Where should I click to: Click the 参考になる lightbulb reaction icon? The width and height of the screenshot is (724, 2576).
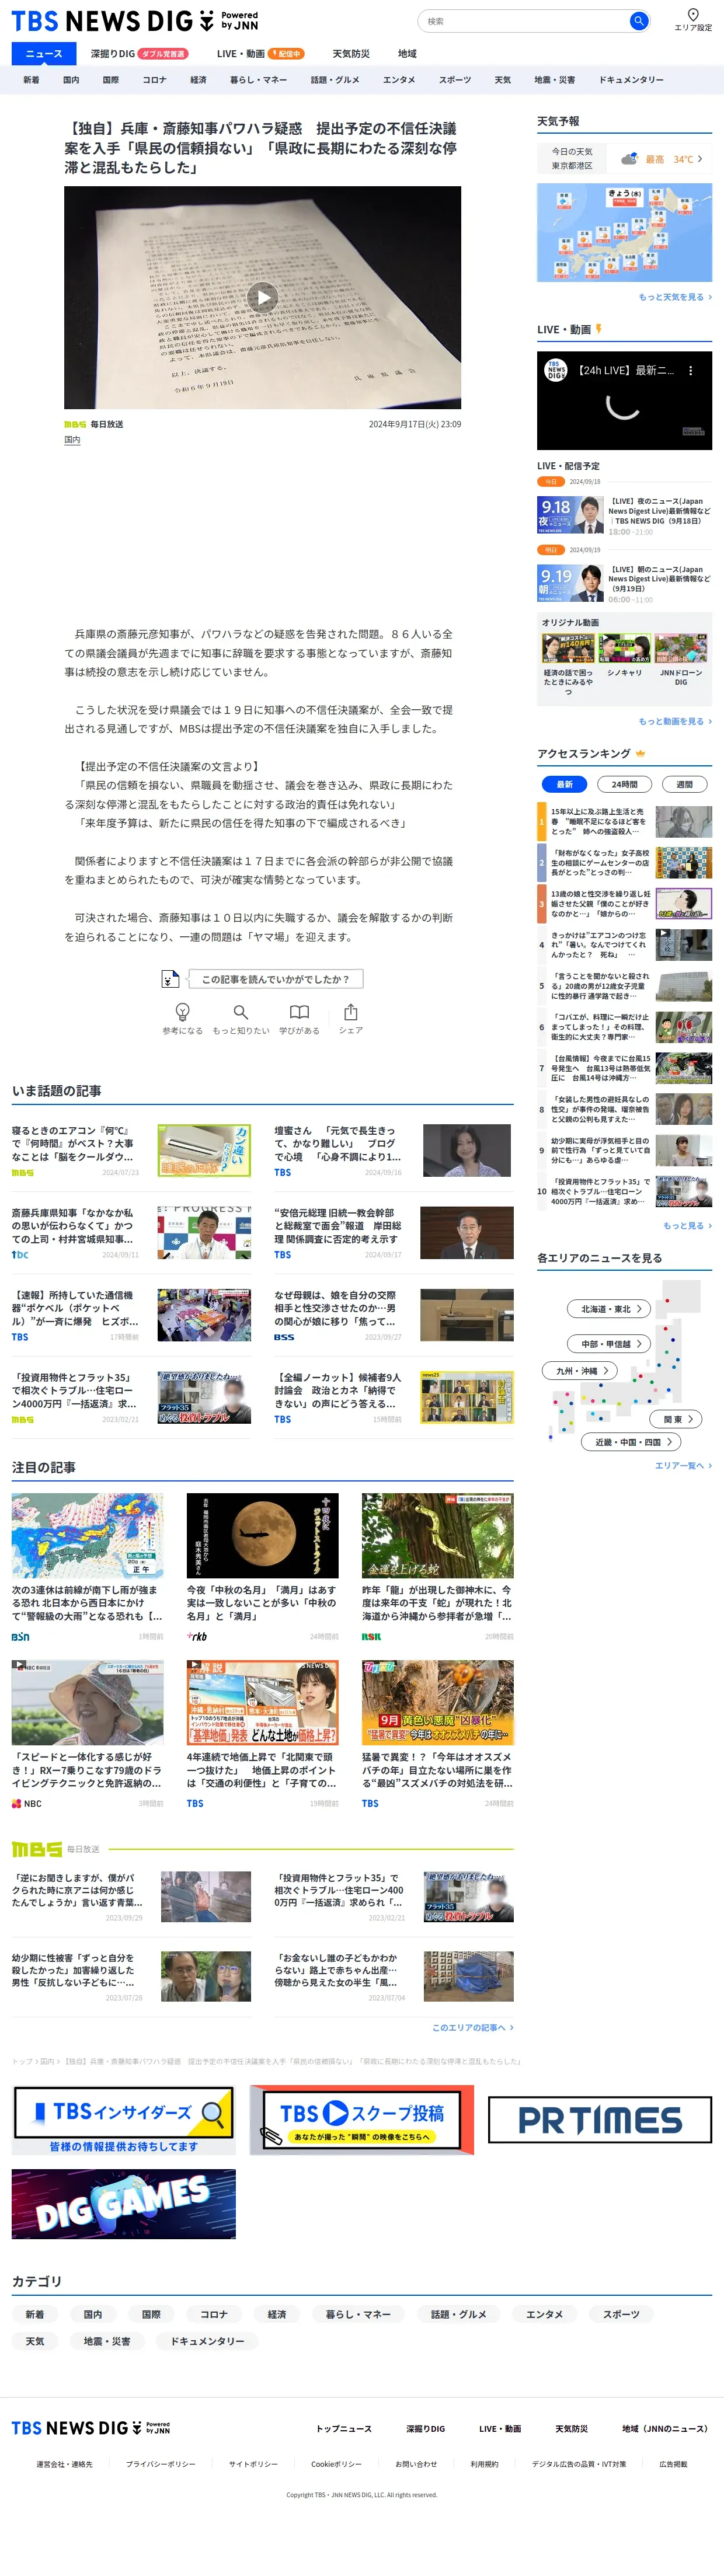tap(182, 1012)
